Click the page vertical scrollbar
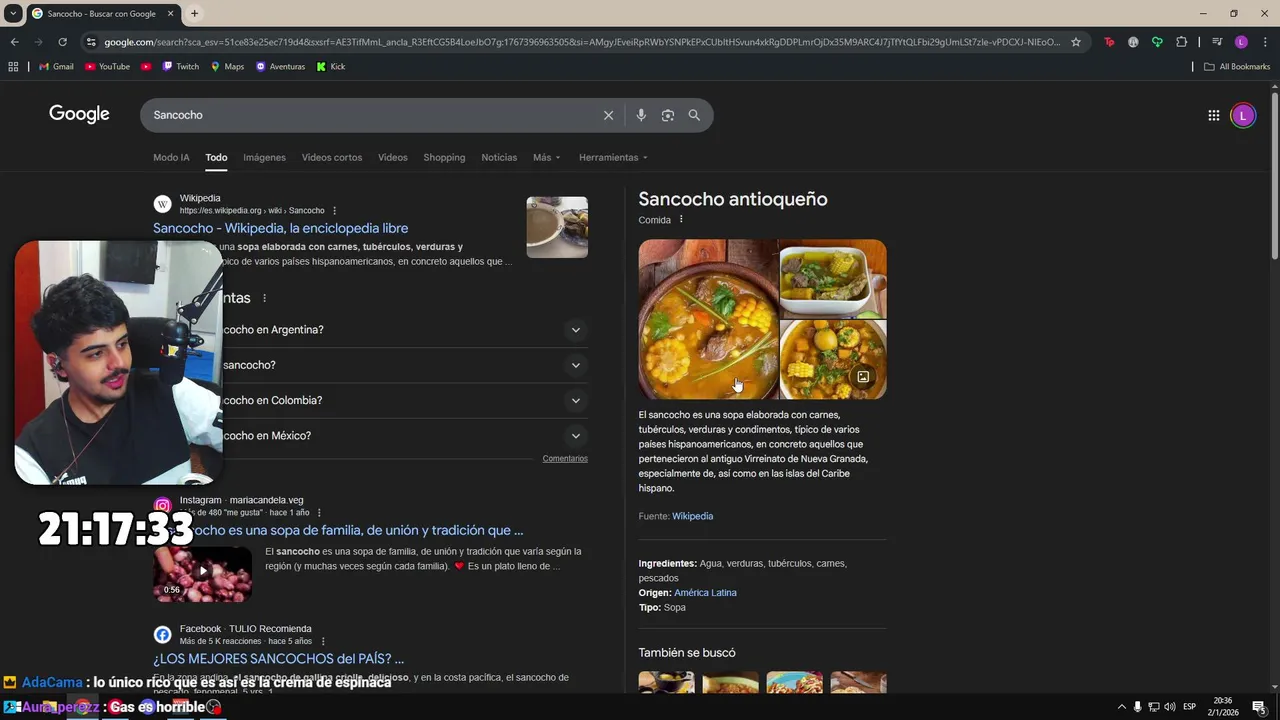This screenshot has width=1280, height=720. point(1274,175)
